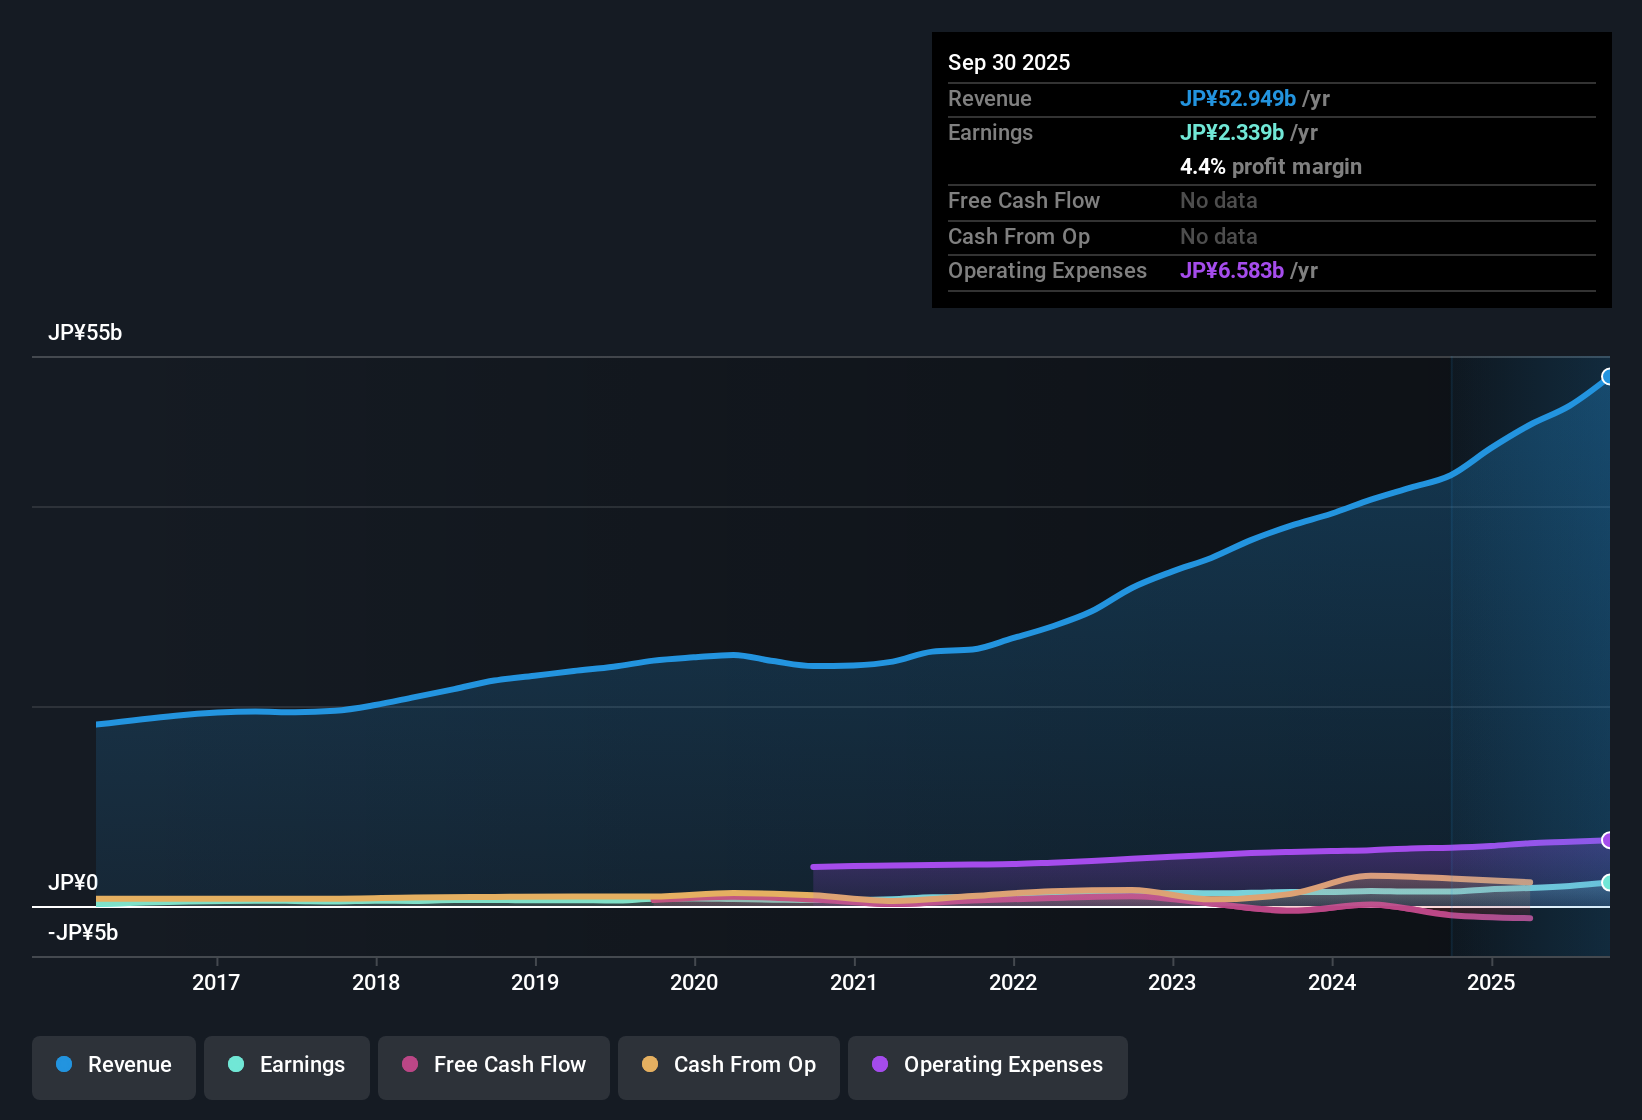Click the purple Operating Expenses legend dot
Image resolution: width=1642 pixels, height=1120 pixels.
click(880, 1064)
